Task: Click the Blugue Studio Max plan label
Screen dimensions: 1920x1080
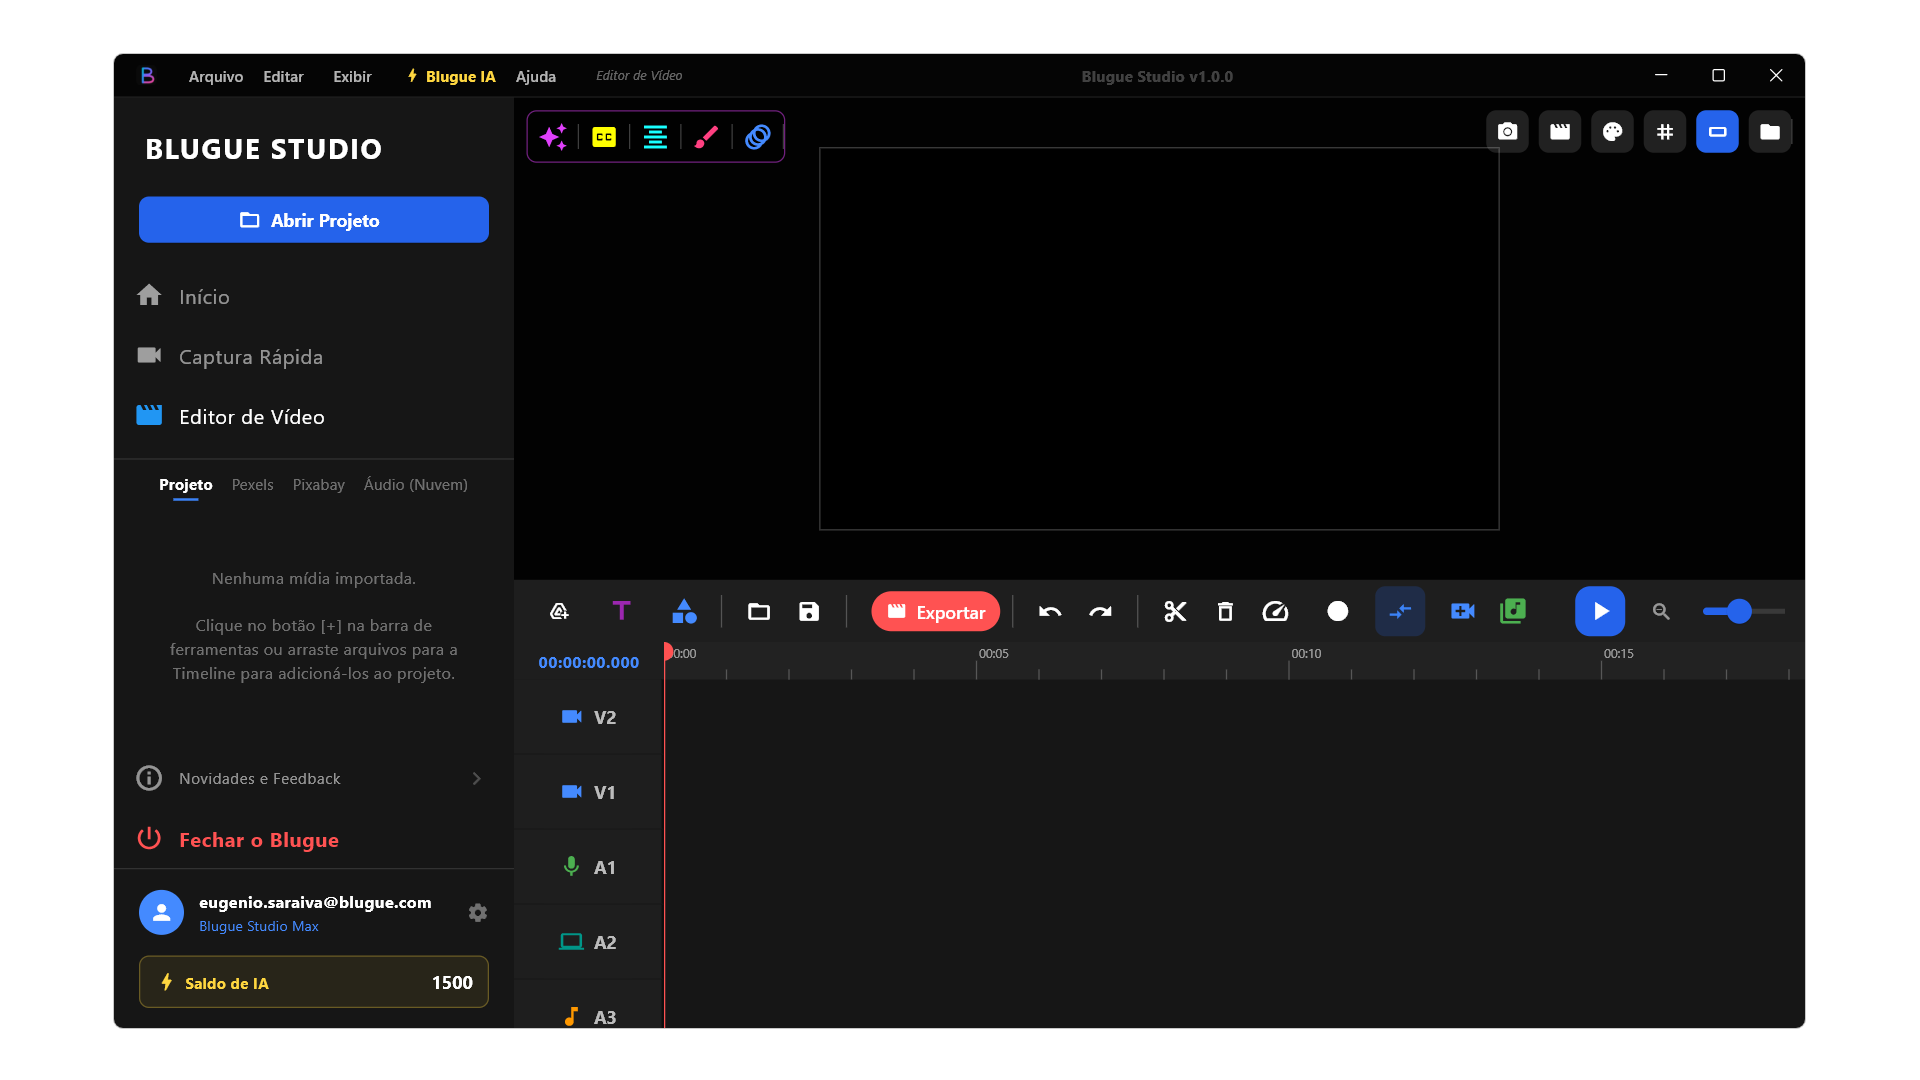Action: pyautogui.click(x=259, y=927)
